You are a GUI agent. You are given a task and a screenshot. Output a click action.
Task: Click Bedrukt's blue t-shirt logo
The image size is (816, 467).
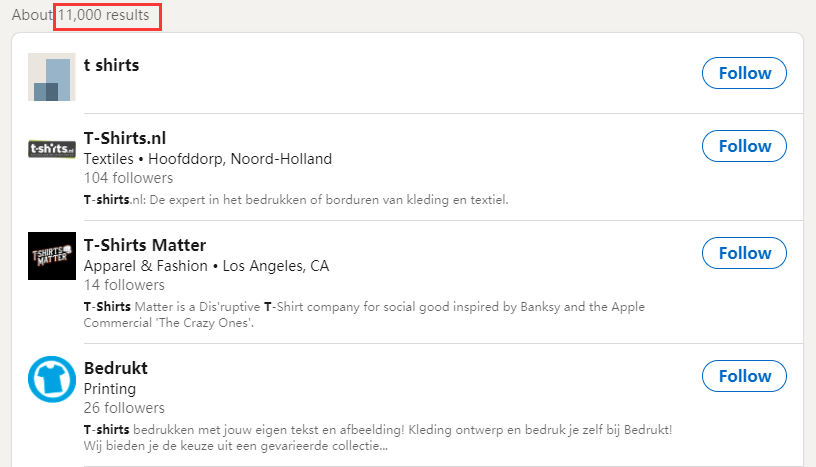click(x=52, y=379)
